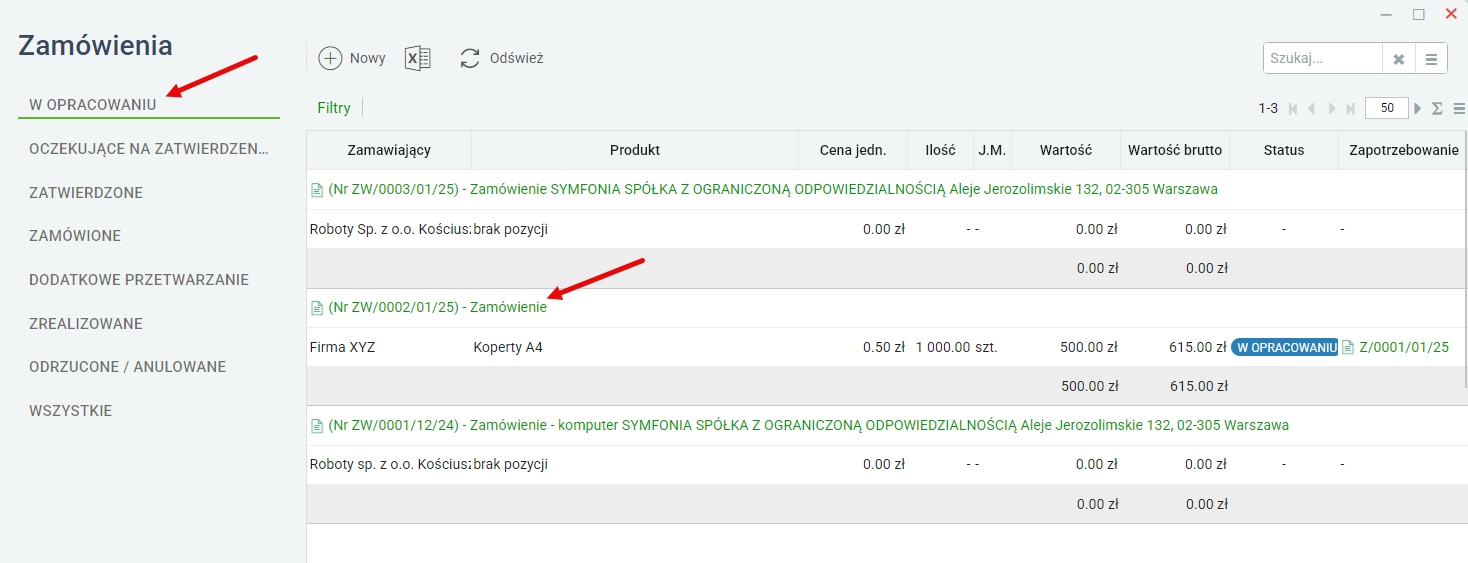Viewport: 1468px width, 563px height.
Task: Maximize the Zamówienia window
Action: (1418, 14)
